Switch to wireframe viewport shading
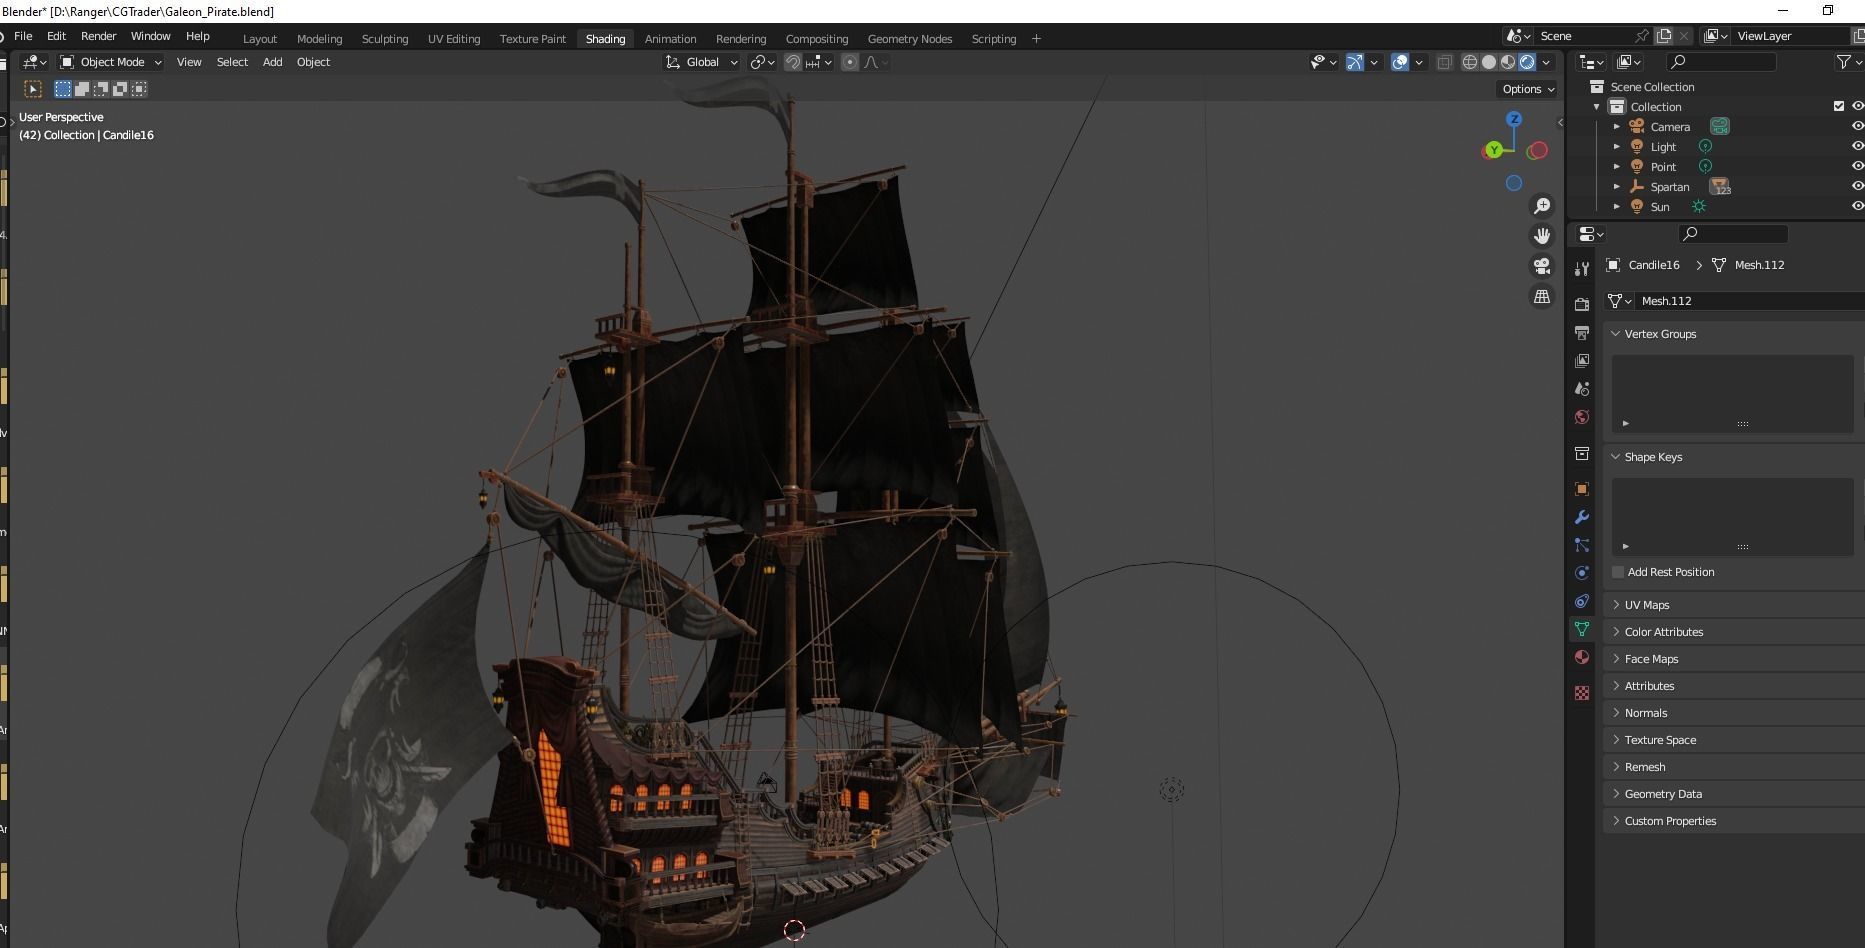Screen dimensions: 1865x948 (x=1470, y=62)
